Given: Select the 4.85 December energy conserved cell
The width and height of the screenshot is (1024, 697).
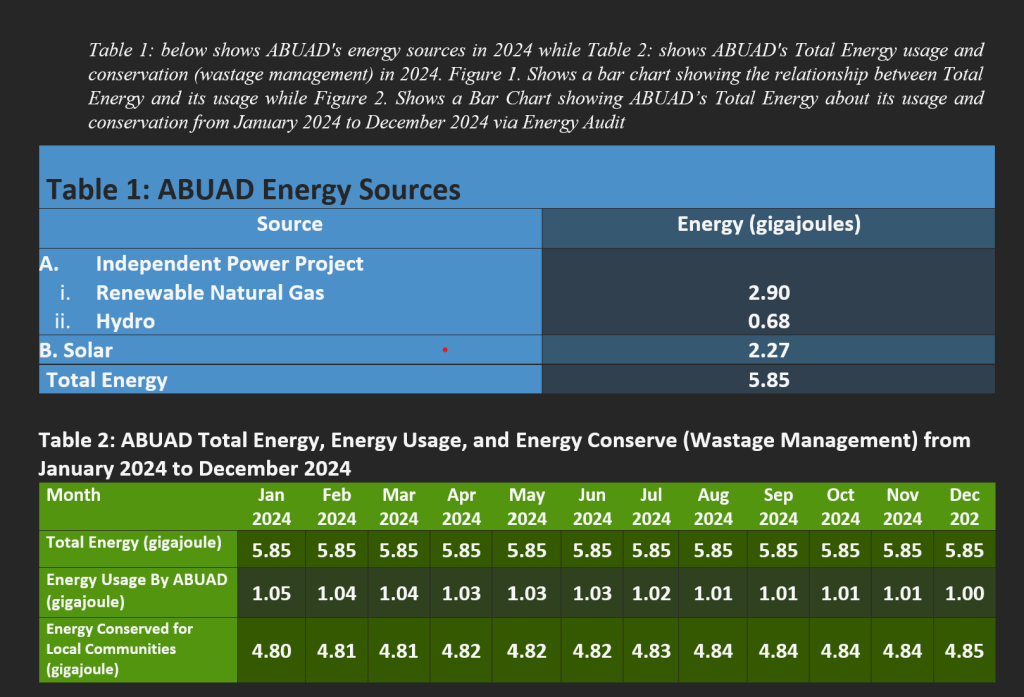Looking at the screenshot, I should pyautogui.click(x=964, y=651).
